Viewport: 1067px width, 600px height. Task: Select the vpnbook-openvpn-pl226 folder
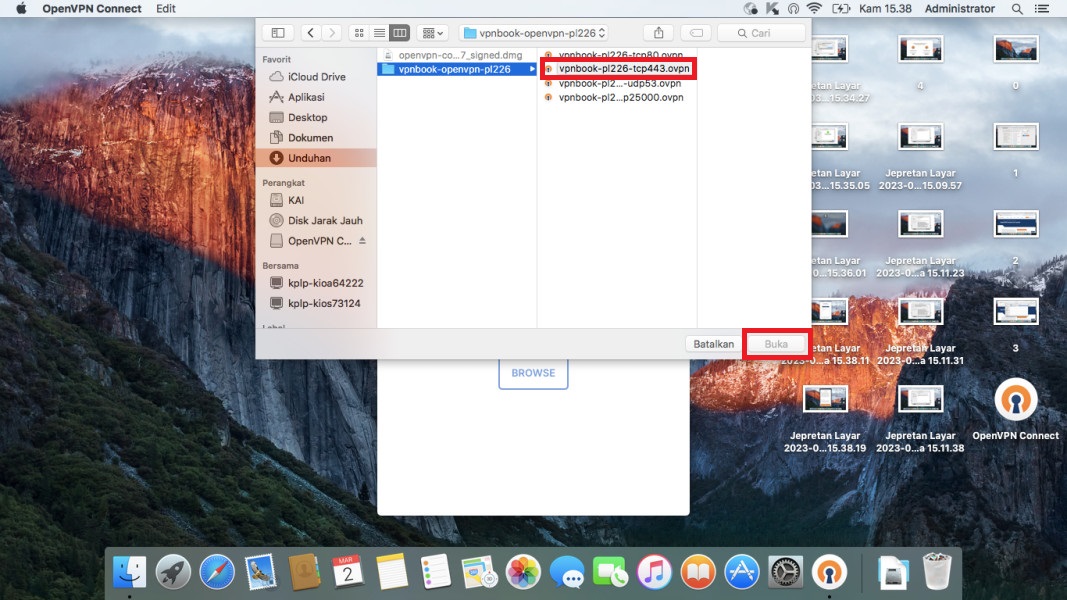[454, 69]
